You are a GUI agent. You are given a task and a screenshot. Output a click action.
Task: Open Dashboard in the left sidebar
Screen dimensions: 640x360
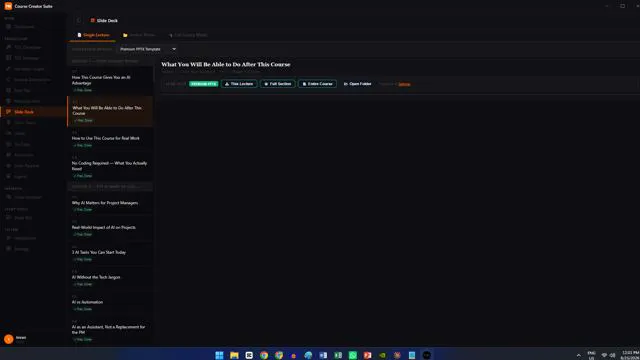(x=33, y=27)
